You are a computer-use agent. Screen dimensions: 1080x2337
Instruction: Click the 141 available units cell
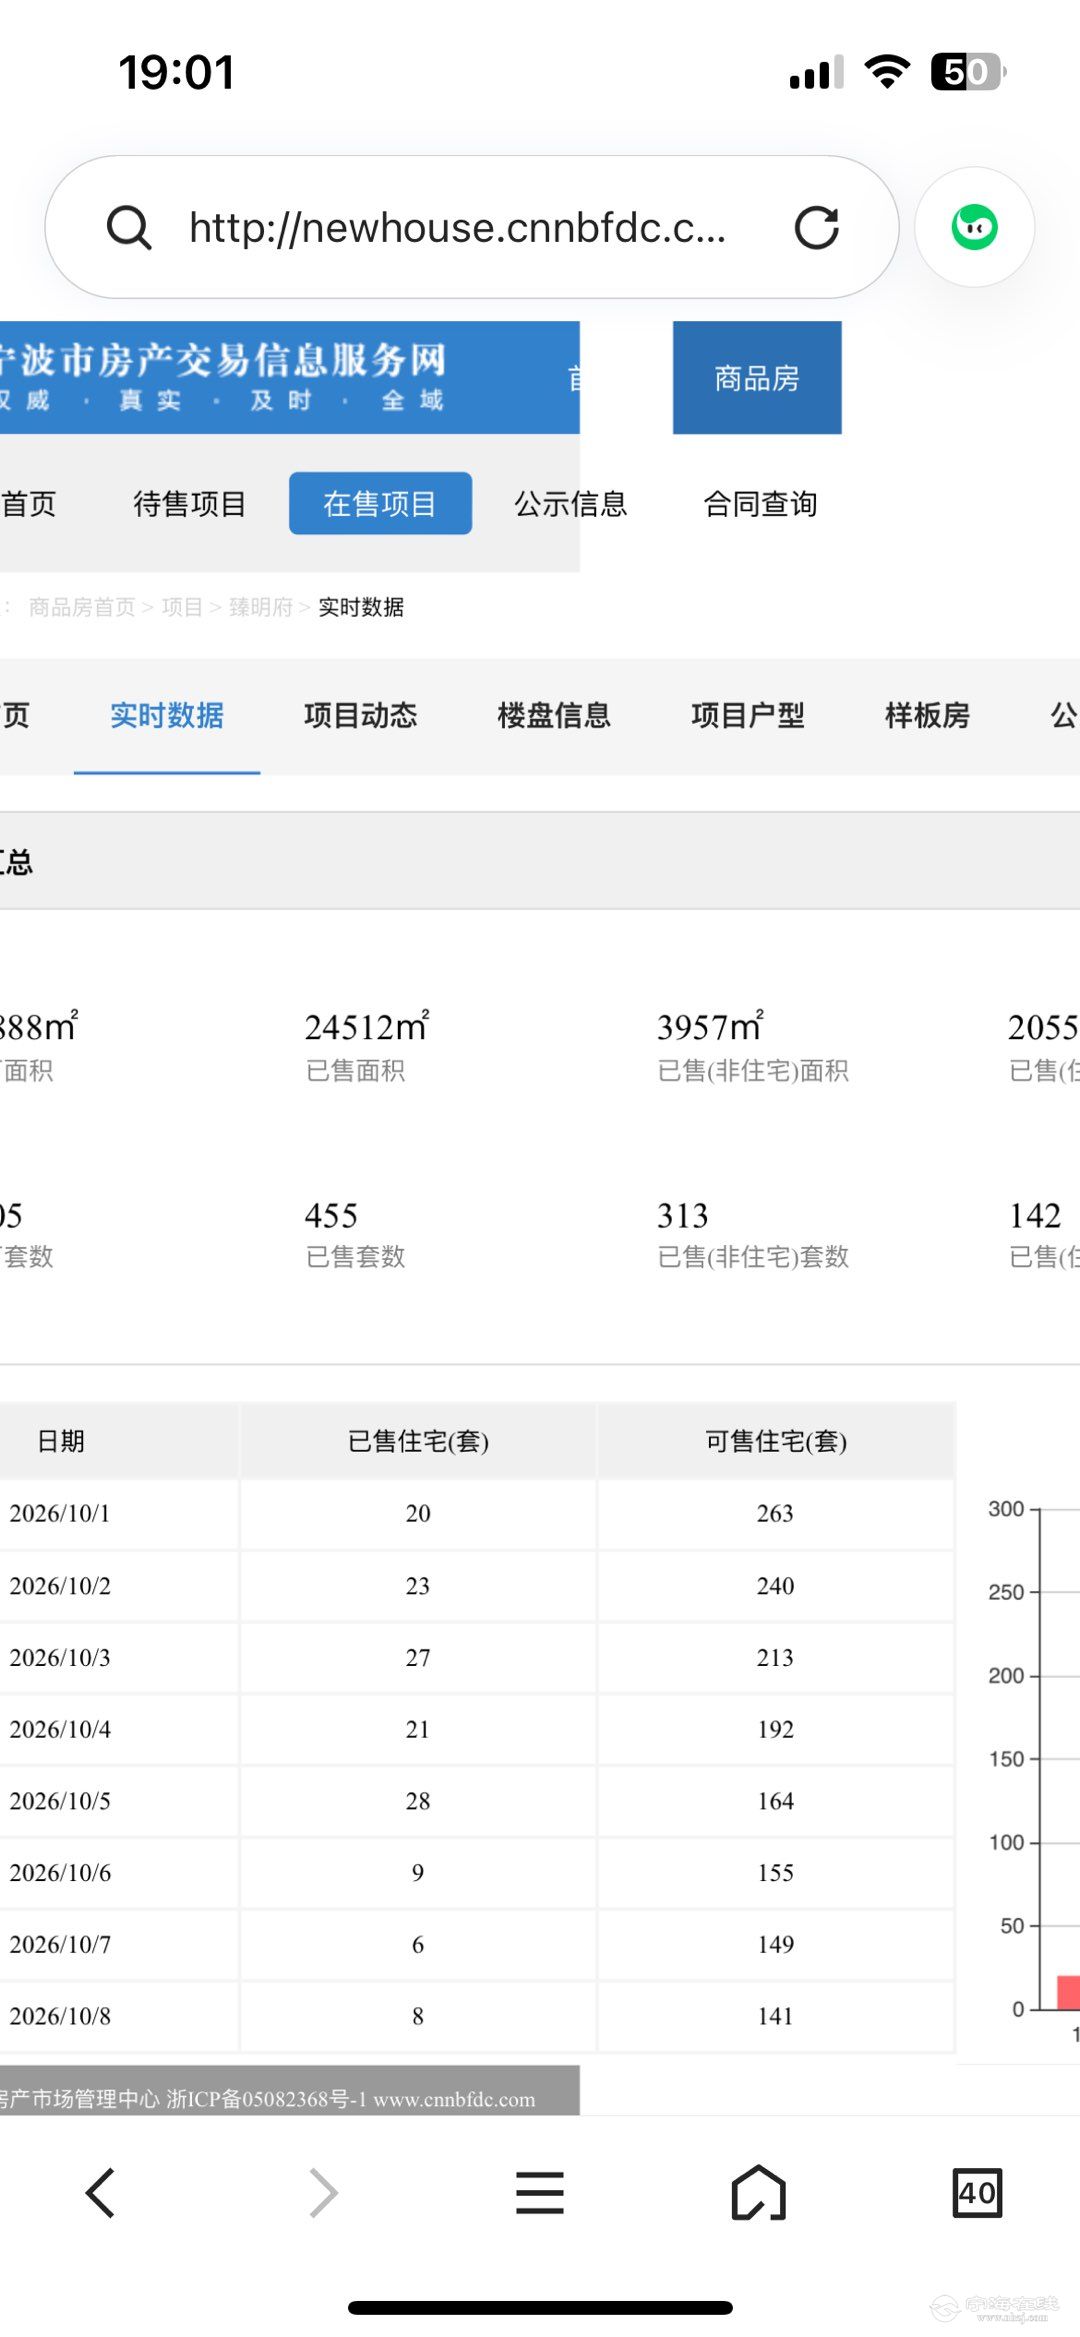point(776,2016)
